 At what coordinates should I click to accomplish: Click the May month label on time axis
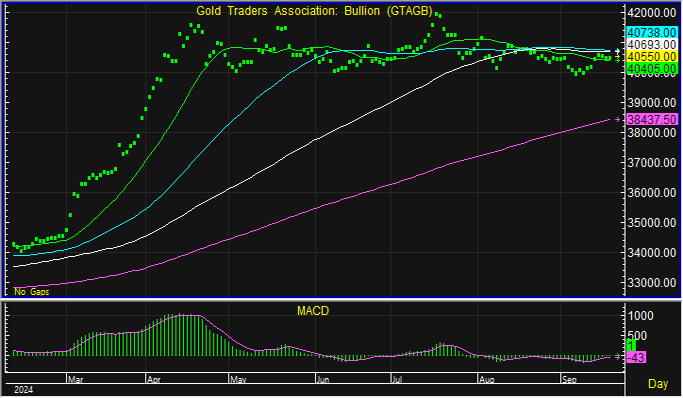(238, 379)
